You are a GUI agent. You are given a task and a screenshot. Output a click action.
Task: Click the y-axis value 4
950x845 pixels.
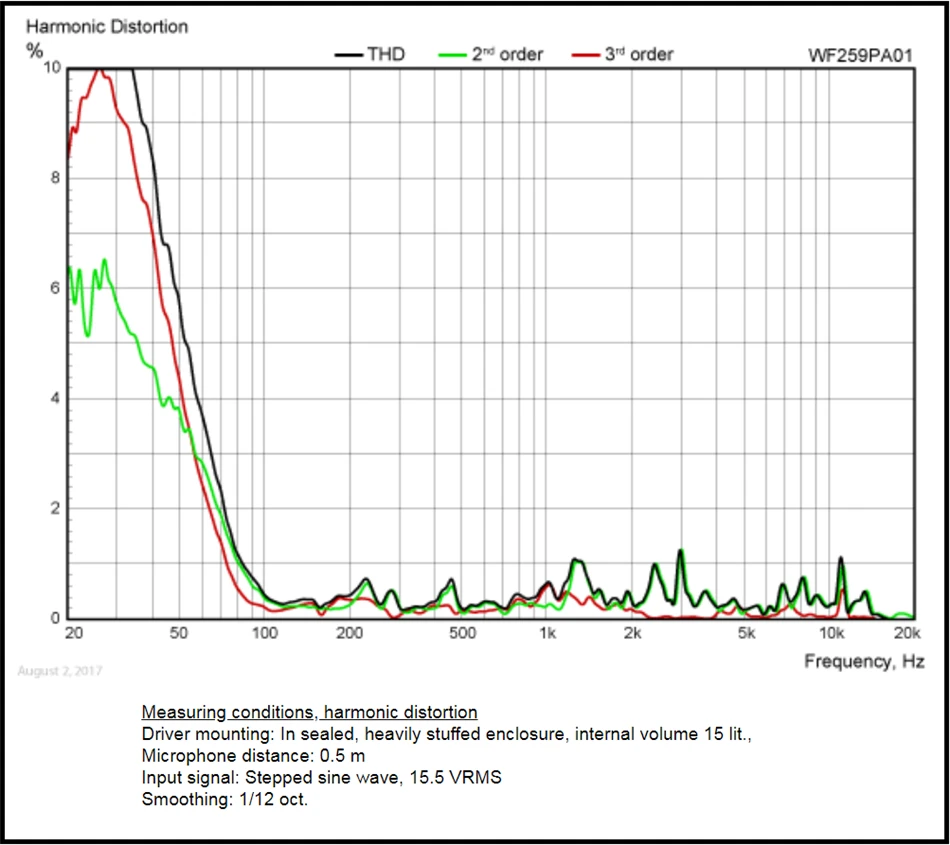coord(56,399)
